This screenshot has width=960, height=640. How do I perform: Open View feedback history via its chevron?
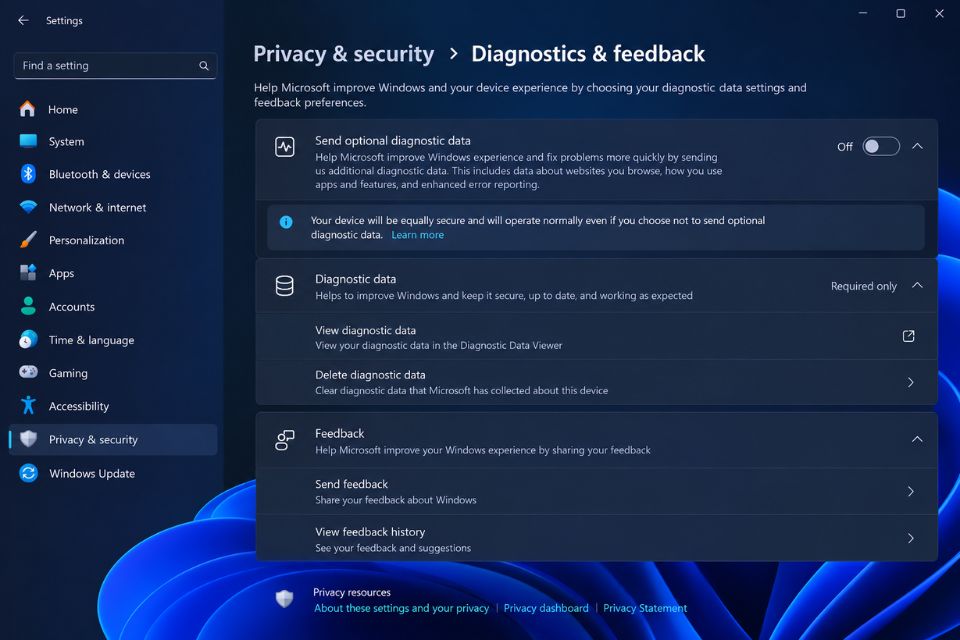[x=911, y=538]
